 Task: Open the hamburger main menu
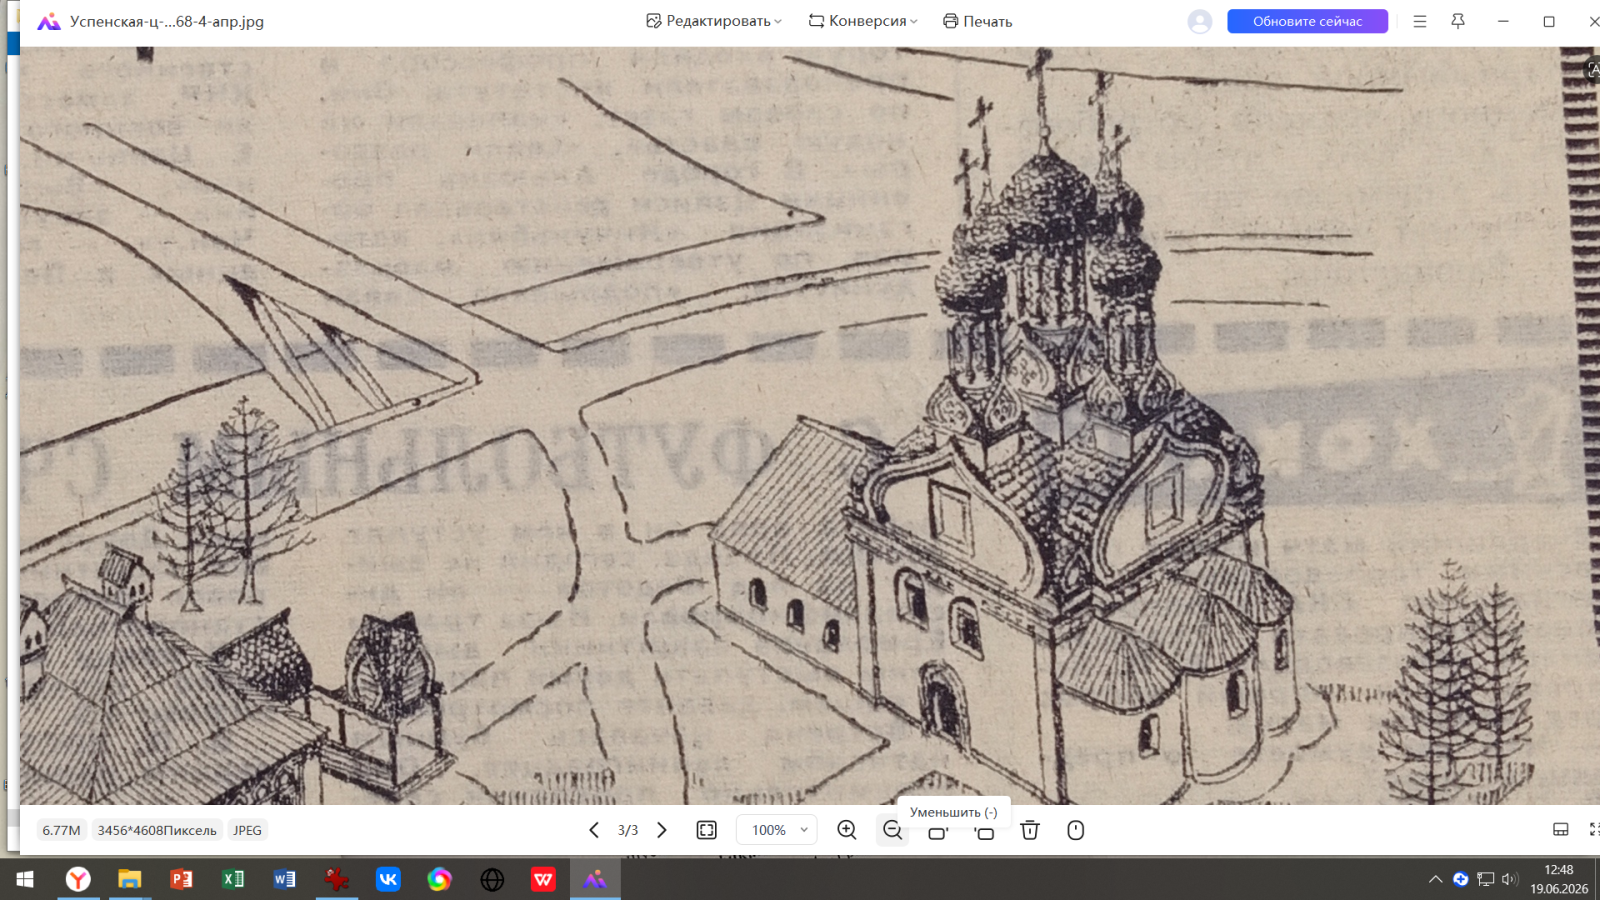(x=1420, y=21)
